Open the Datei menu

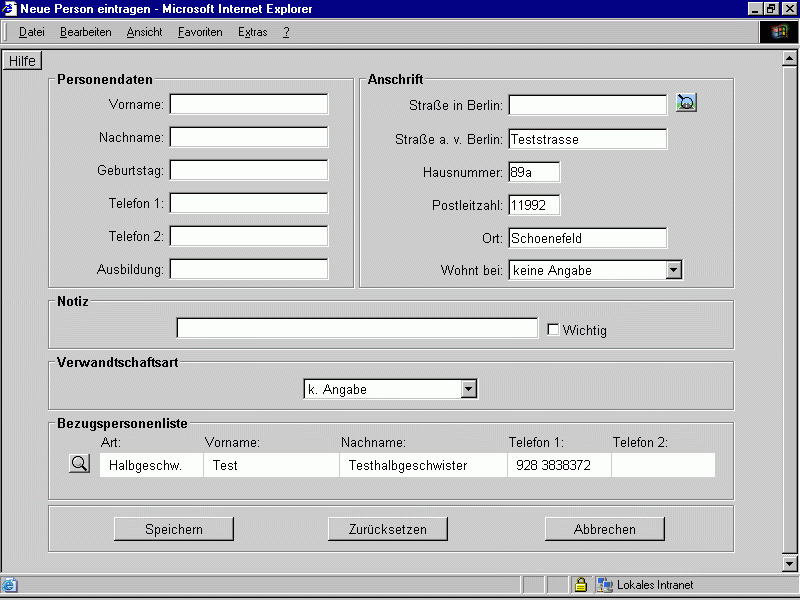click(x=32, y=32)
